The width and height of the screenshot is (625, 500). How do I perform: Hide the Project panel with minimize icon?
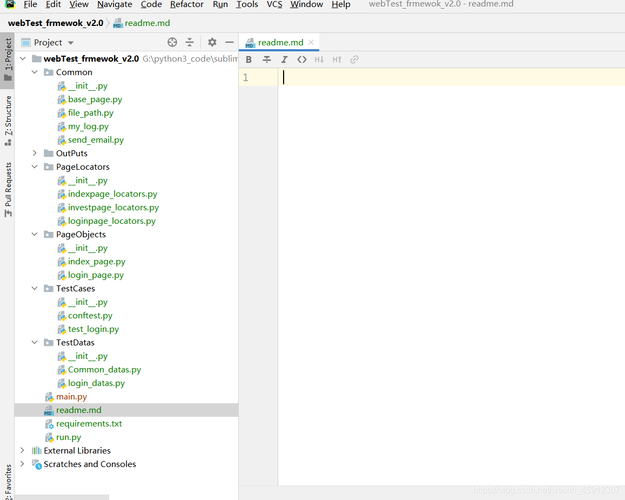point(229,43)
